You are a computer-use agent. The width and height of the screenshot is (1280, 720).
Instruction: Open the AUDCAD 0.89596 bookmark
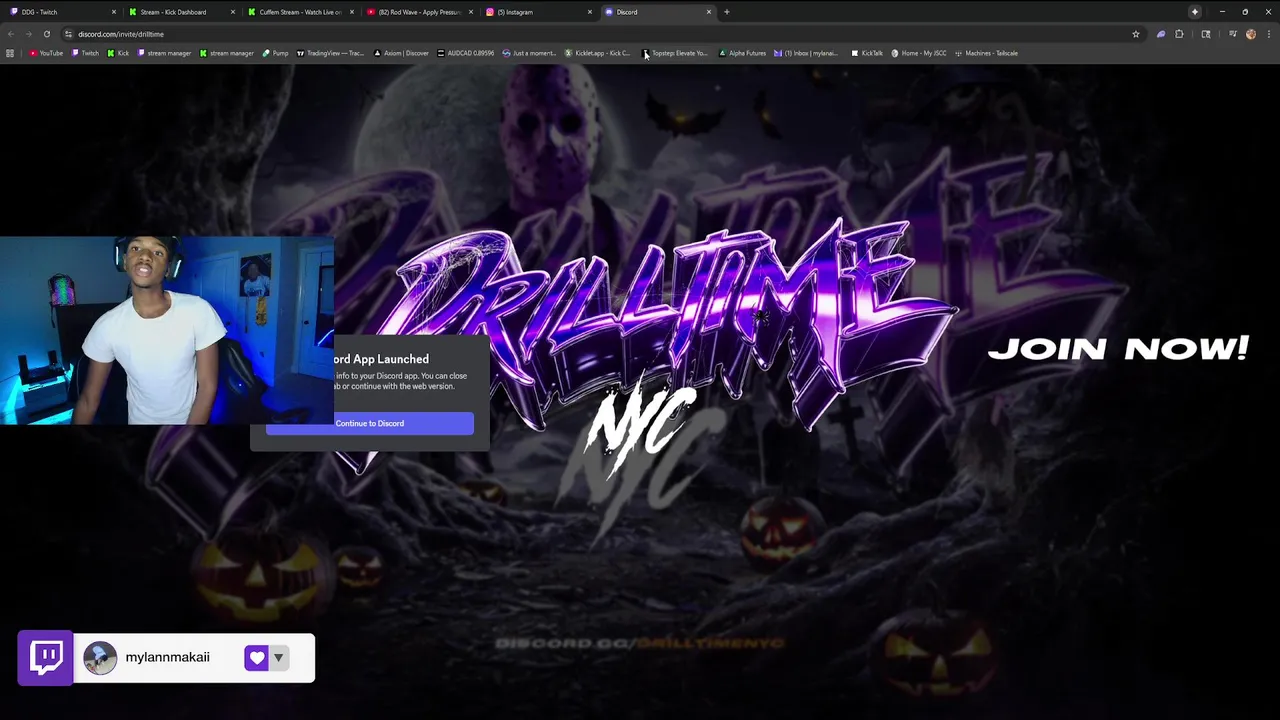(466, 53)
